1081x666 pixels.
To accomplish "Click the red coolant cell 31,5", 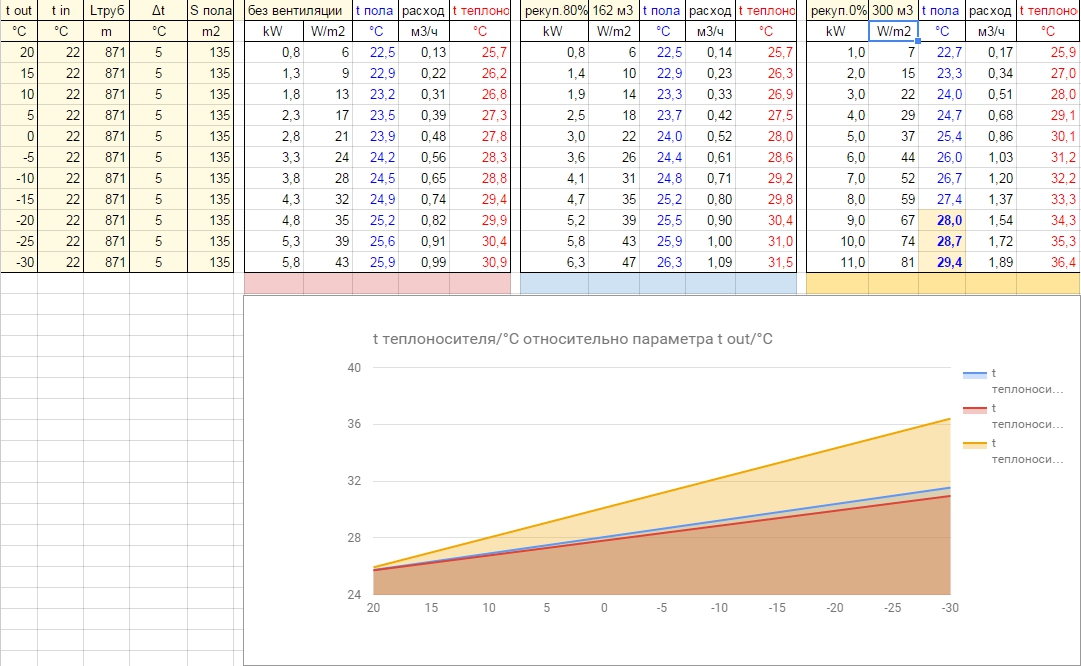I will pyautogui.click(x=766, y=262).
